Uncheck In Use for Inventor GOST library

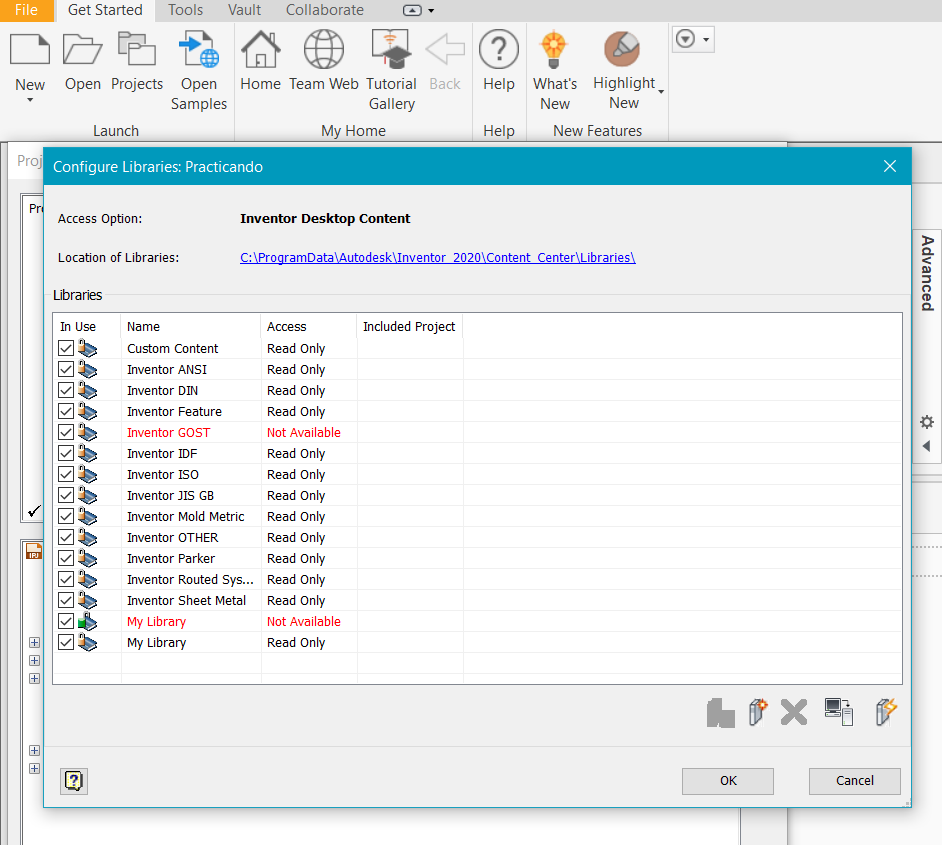pos(65,432)
